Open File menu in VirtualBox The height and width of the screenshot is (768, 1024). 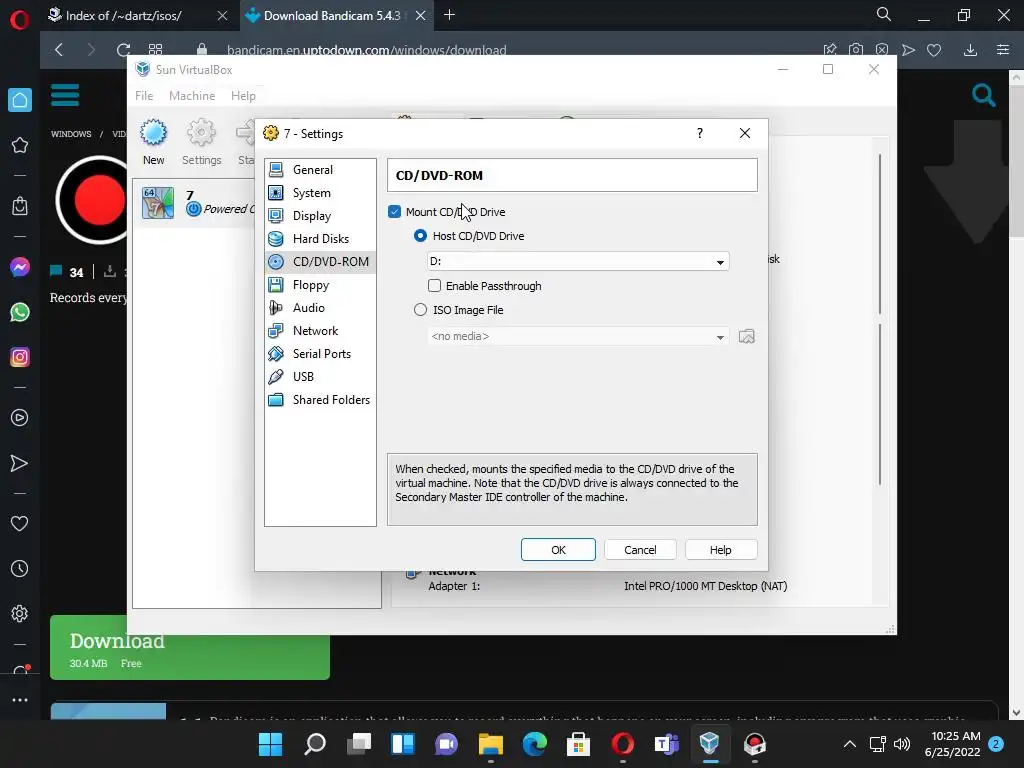(144, 96)
